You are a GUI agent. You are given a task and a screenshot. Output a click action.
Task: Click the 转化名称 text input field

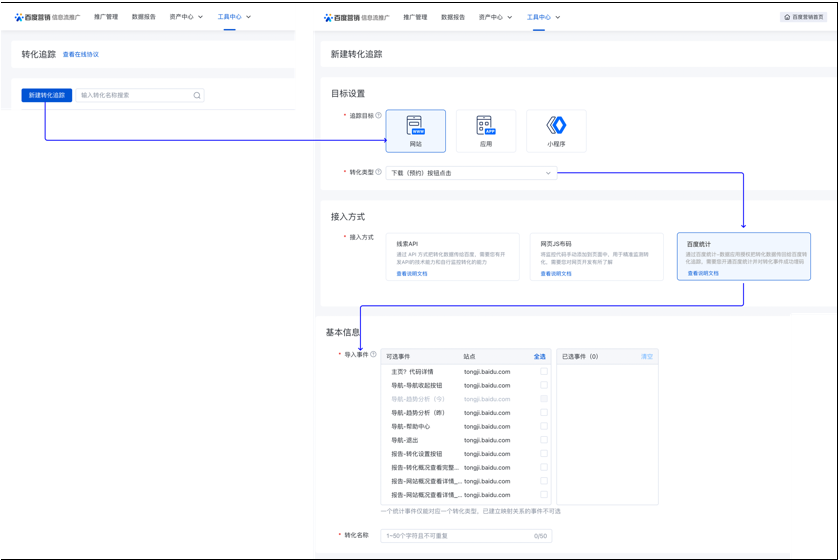pyautogui.click(x=466, y=536)
